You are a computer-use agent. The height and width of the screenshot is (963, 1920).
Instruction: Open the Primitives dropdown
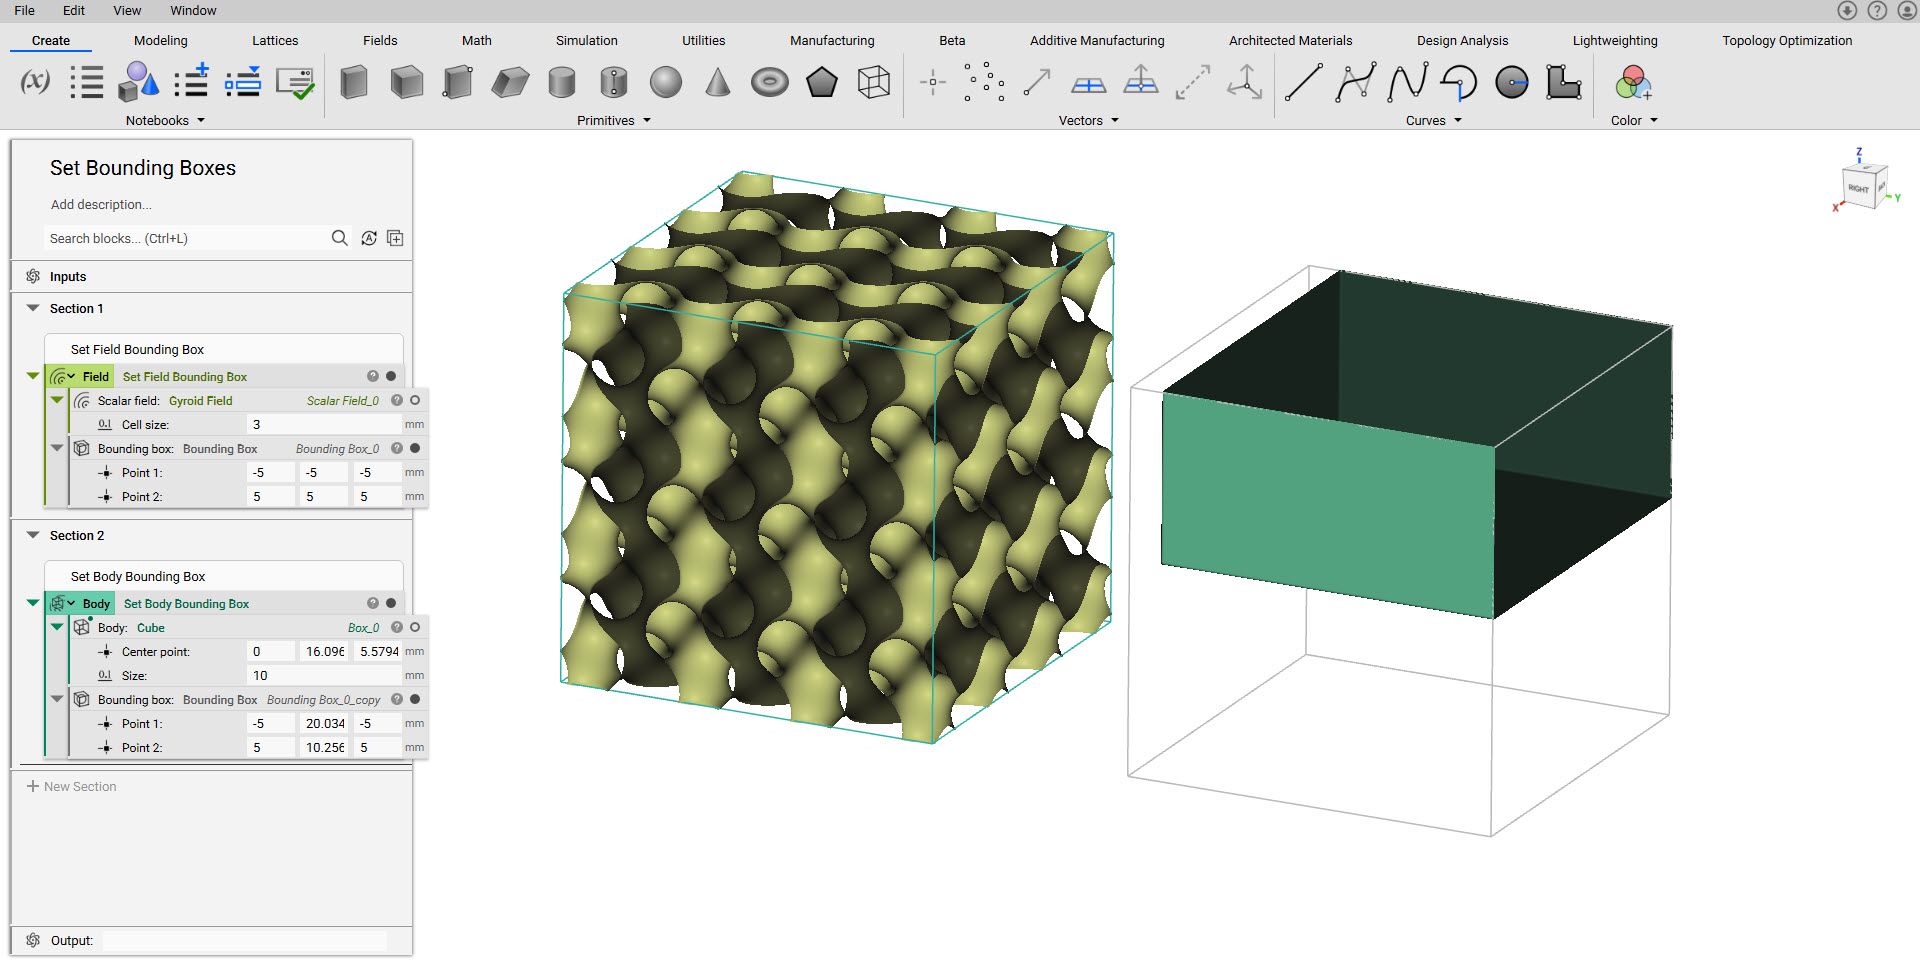coord(614,120)
